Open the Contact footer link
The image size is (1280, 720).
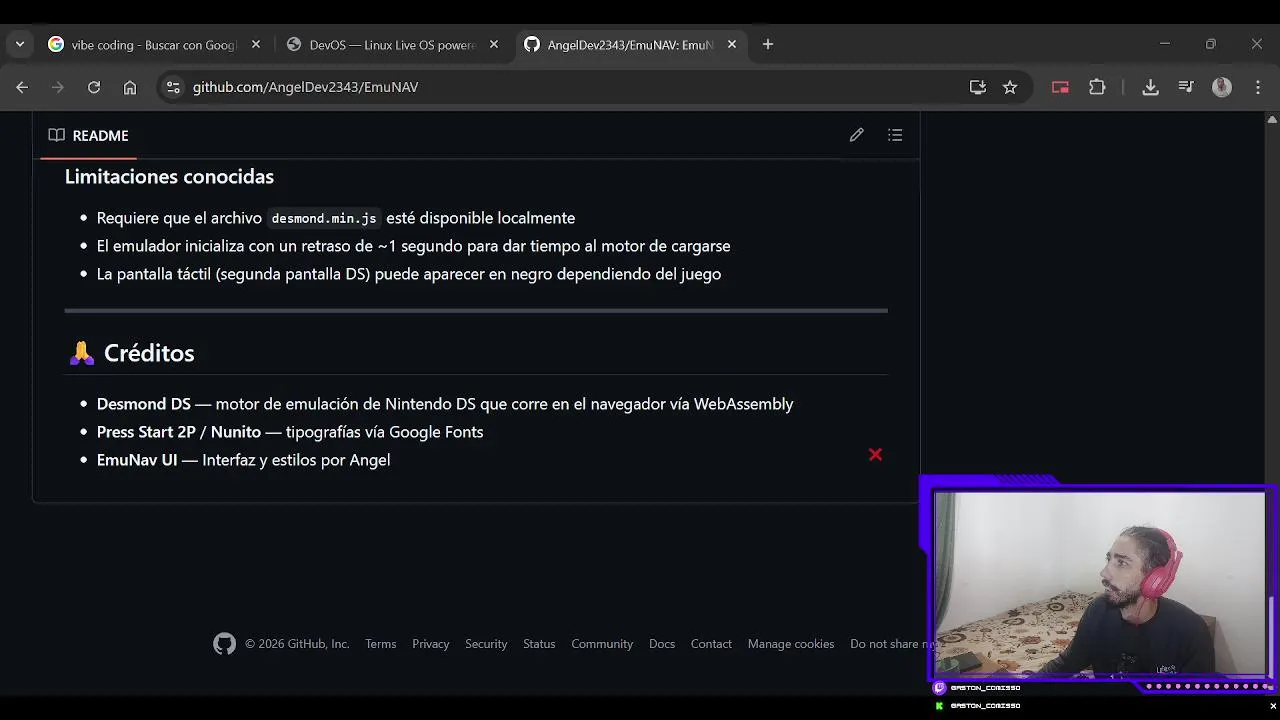pyautogui.click(x=711, y=644)
